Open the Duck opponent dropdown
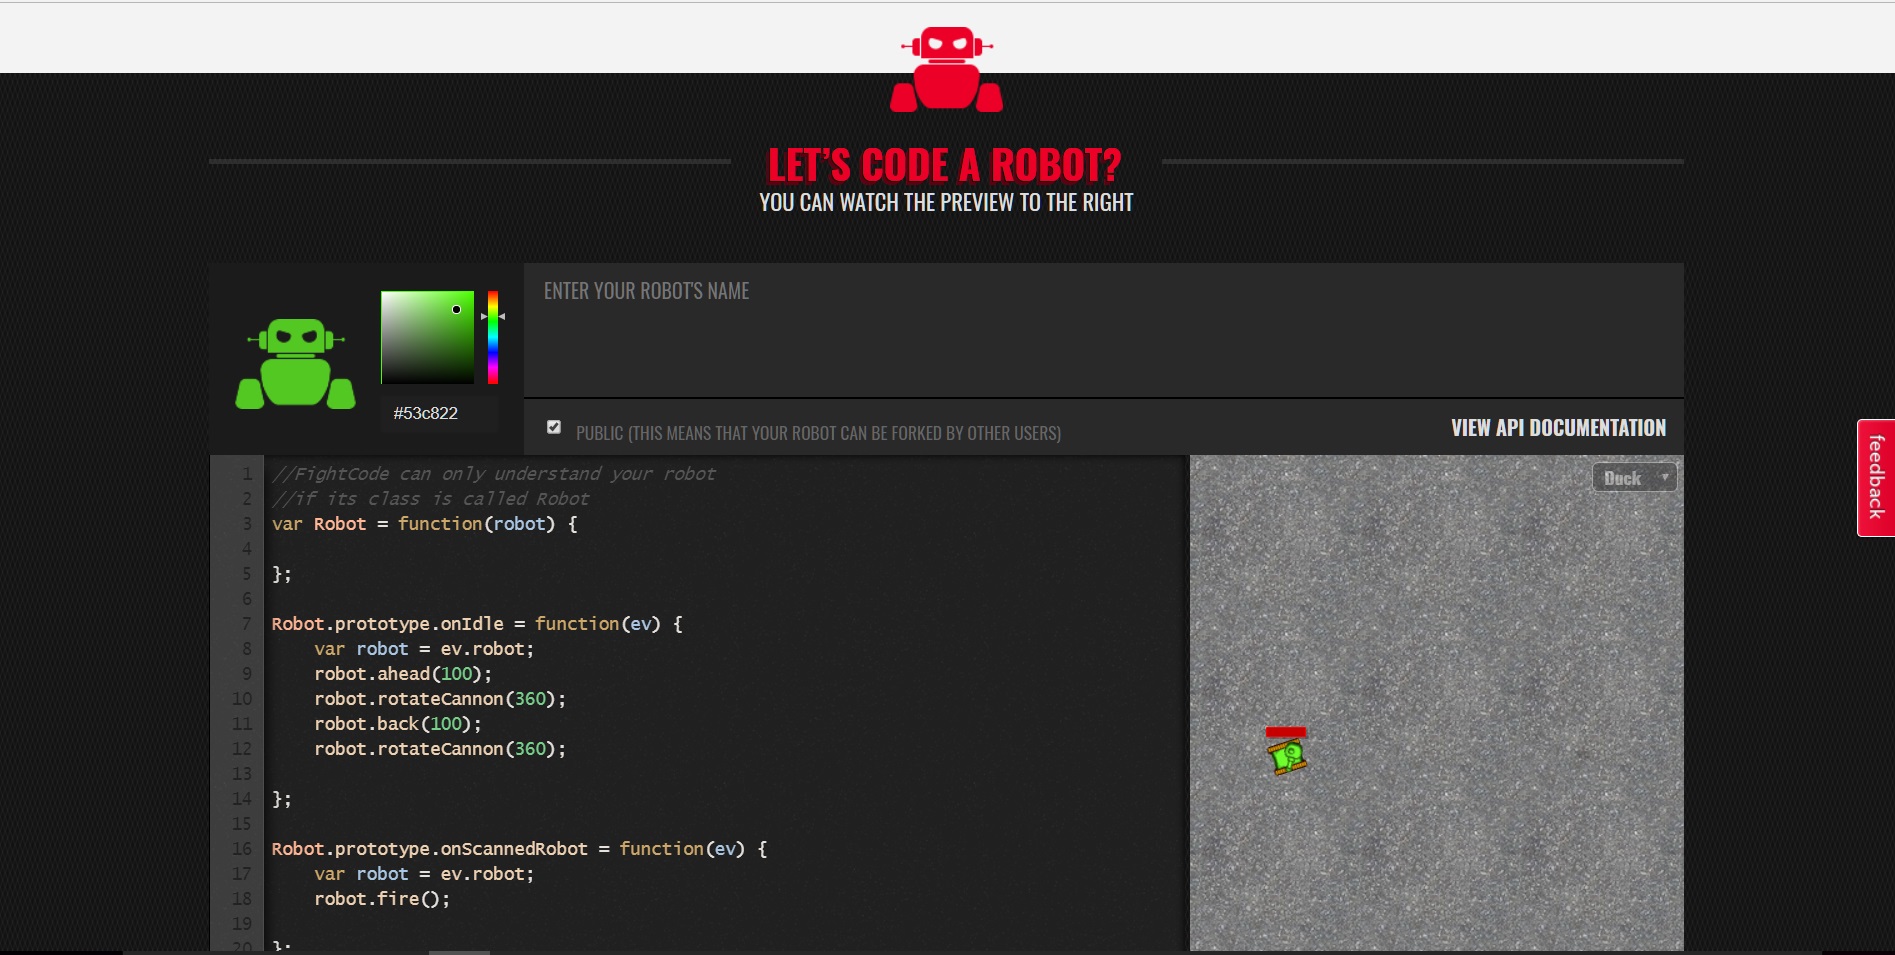The image size is (1895, 955). coord(1634,478)
